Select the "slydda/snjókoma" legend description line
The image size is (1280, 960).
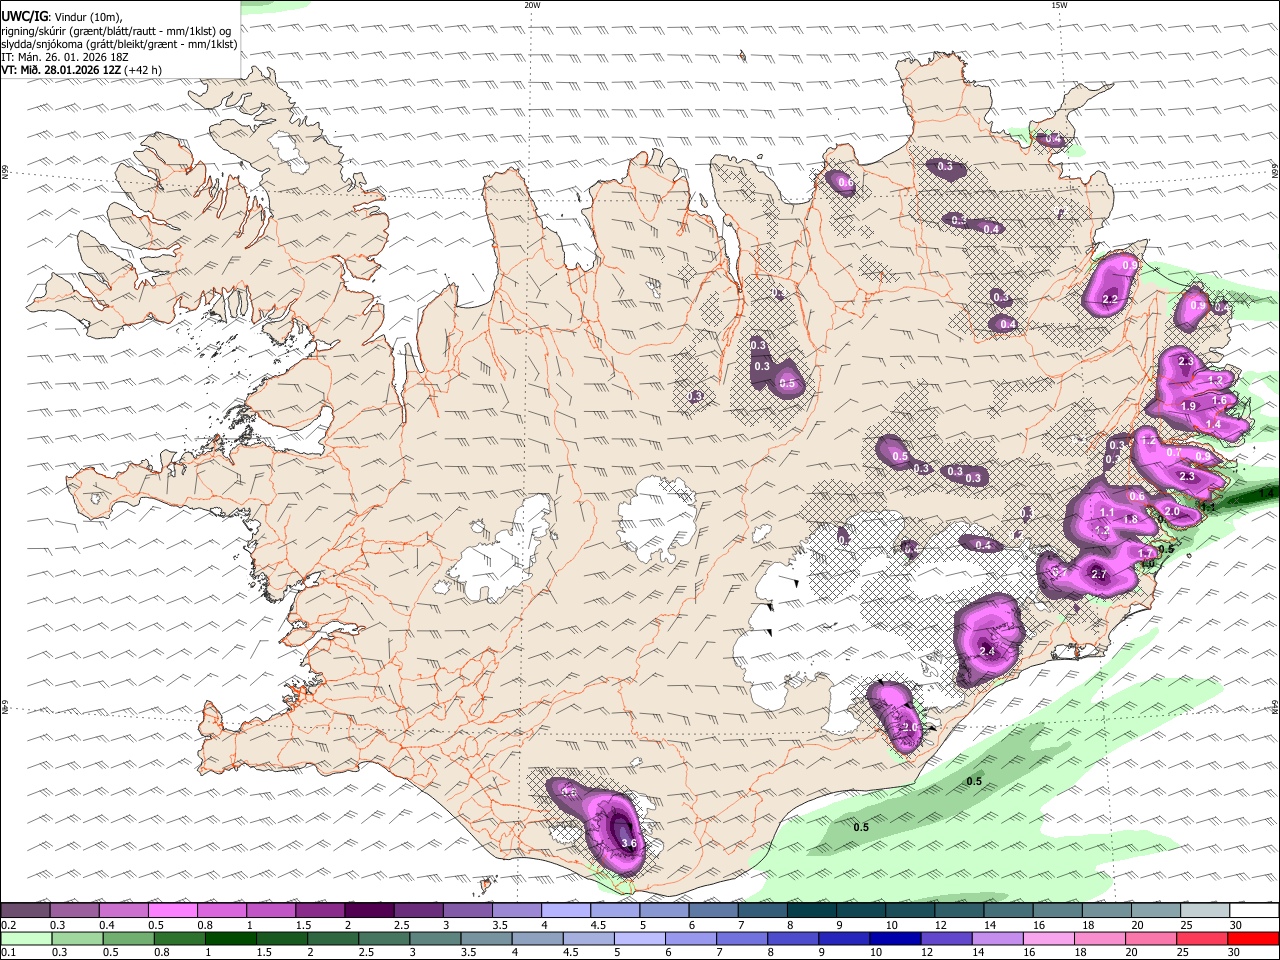point(119,44)
